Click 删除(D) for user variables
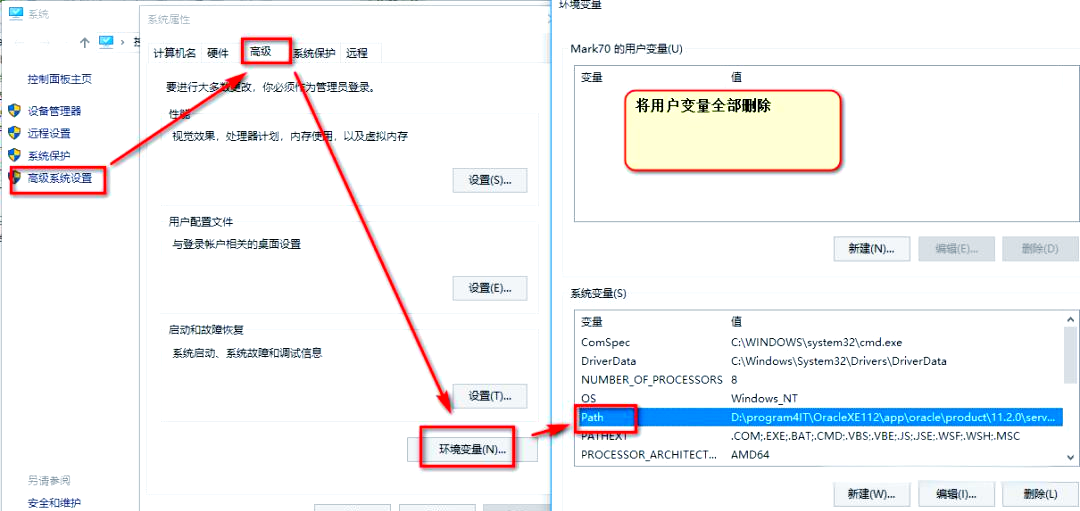The height and width of the screenshot is (511, 1080). [1040, 249]
